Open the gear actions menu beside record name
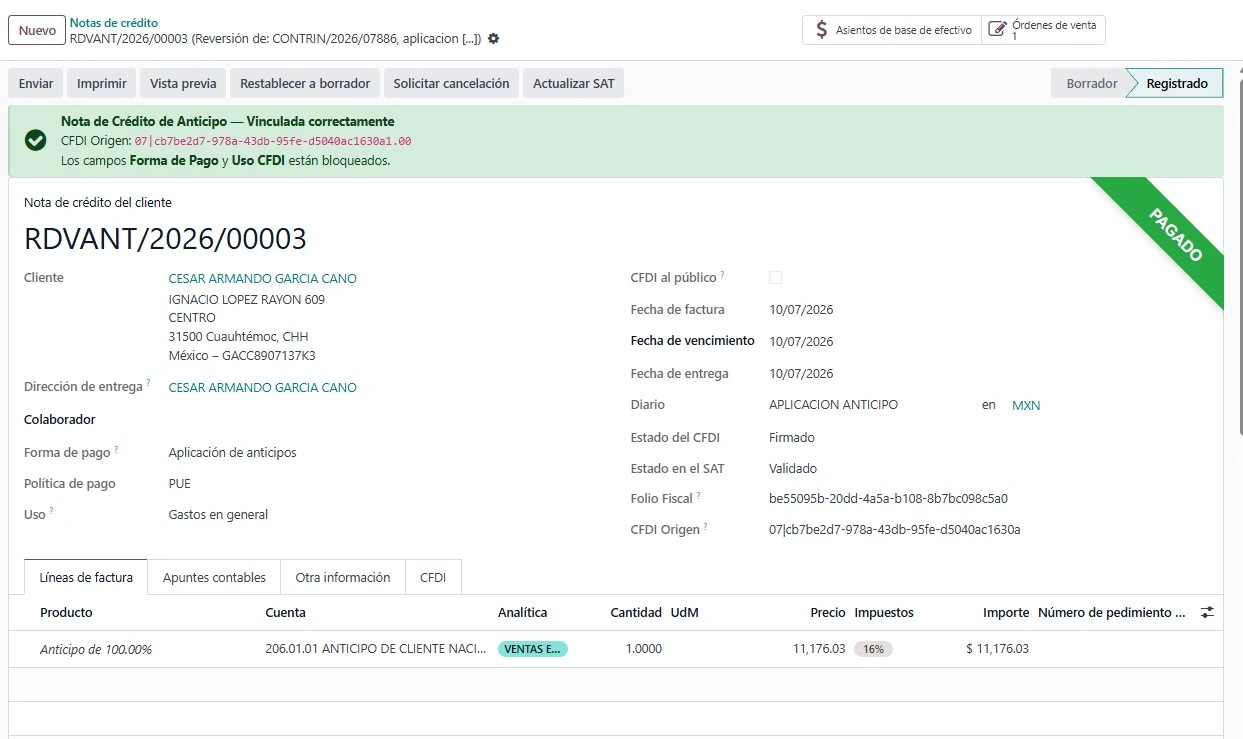 pos(493,39)
